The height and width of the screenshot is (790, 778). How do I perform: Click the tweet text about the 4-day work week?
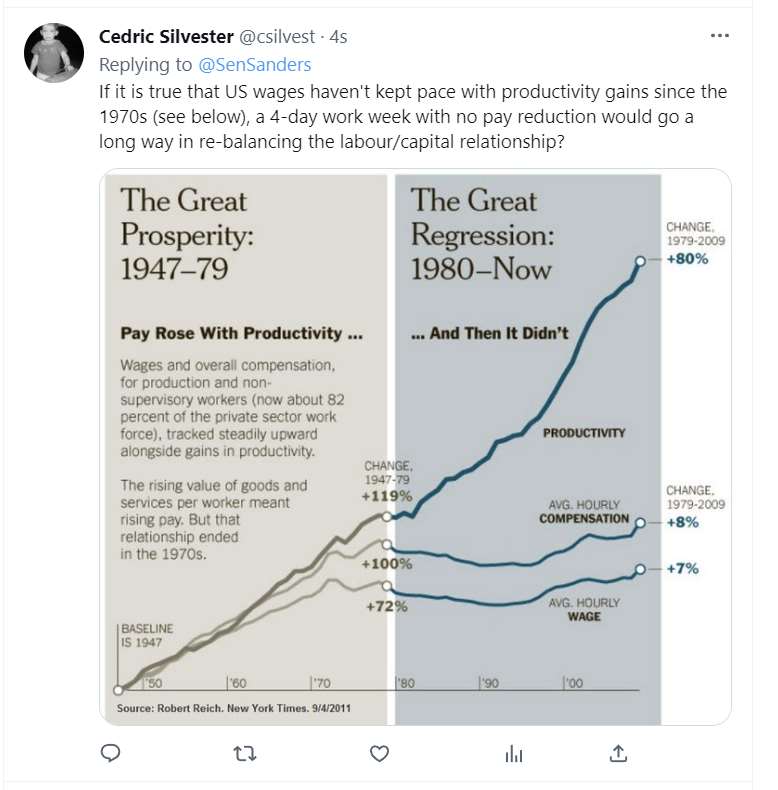[x=412, y=117]
